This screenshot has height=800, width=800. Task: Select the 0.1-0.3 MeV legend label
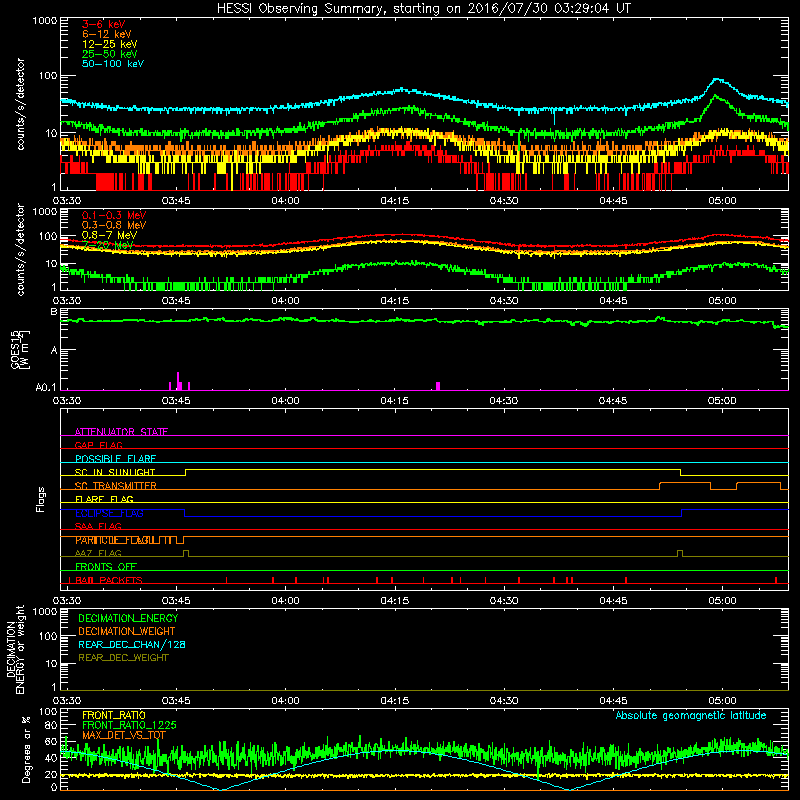114,215
